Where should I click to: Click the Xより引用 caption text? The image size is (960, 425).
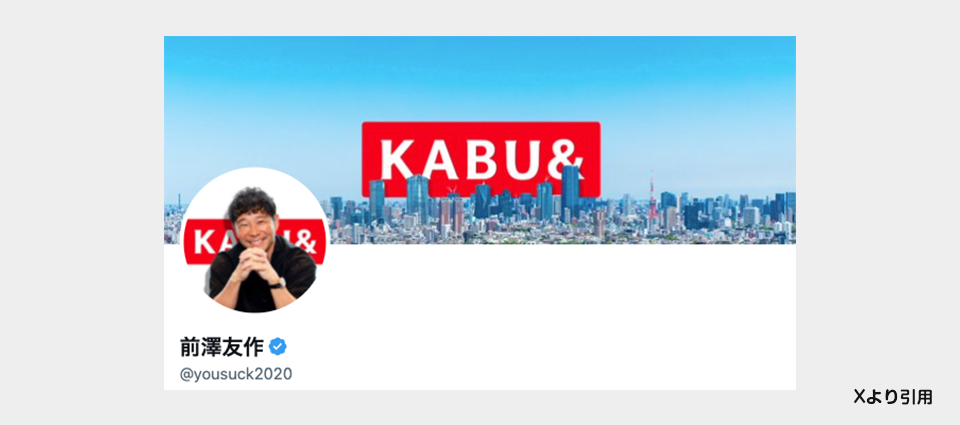[893, 397]
